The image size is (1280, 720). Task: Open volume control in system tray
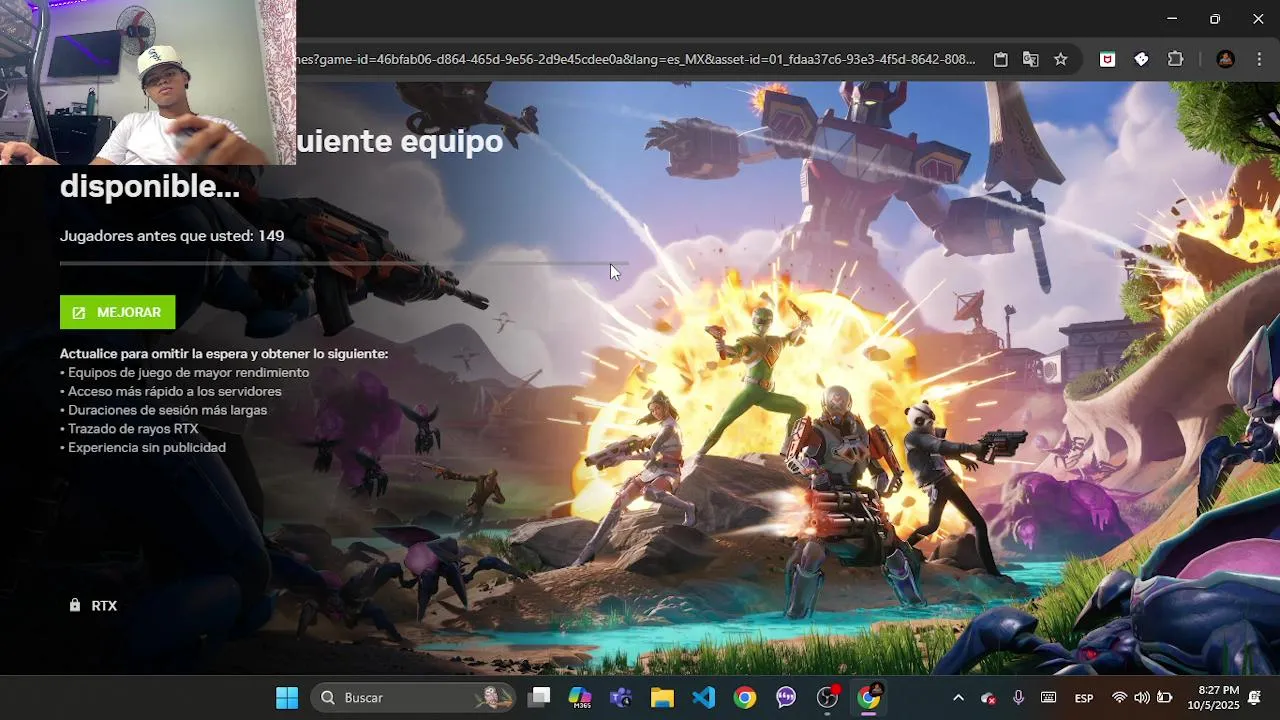click(x=1142, y=698)
